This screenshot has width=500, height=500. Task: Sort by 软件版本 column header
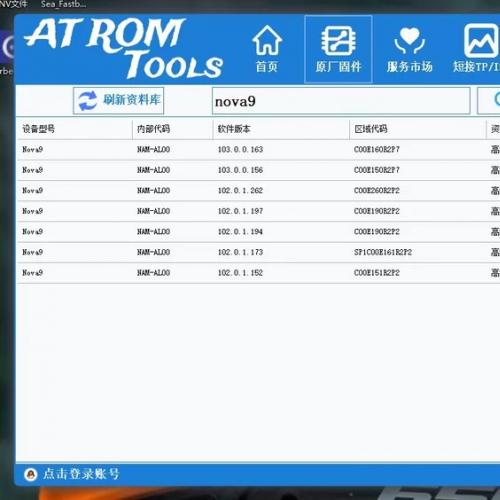coord(281,129)
